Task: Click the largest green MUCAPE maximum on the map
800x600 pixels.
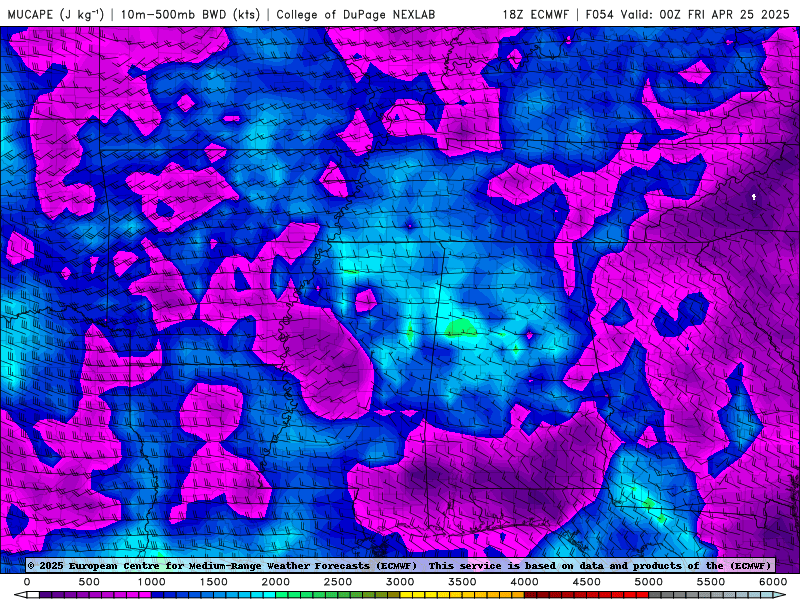Action: (461, 328)
